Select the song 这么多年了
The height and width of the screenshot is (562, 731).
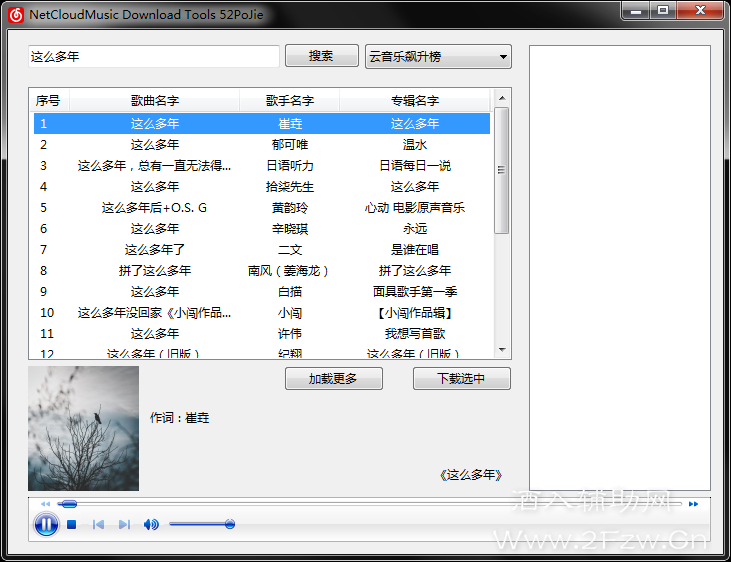click(x=154, y=250)
